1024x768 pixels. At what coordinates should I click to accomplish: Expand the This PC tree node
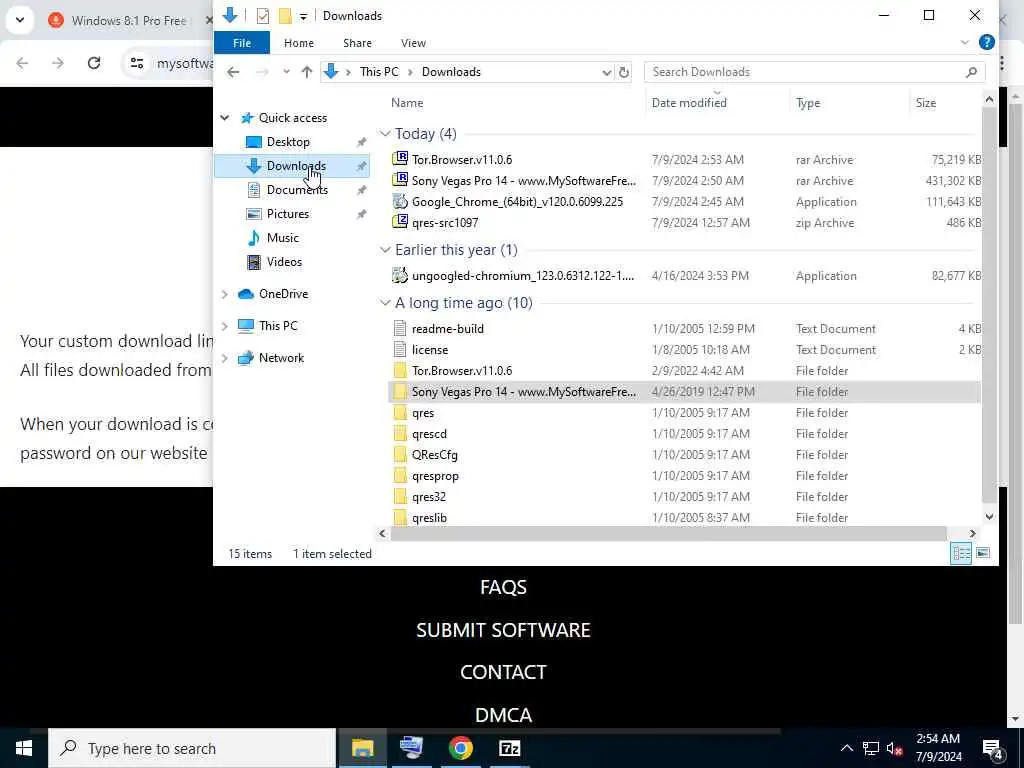[225, 326]
